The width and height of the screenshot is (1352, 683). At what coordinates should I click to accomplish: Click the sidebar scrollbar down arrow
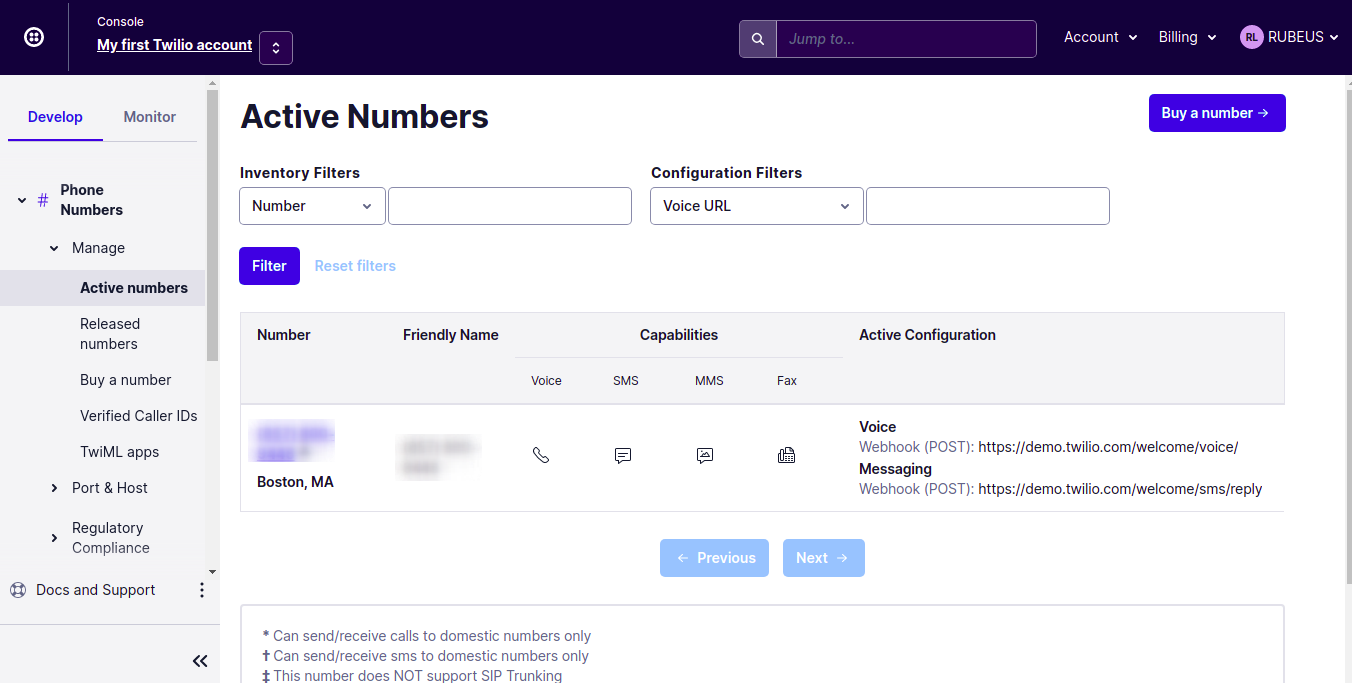212,571
